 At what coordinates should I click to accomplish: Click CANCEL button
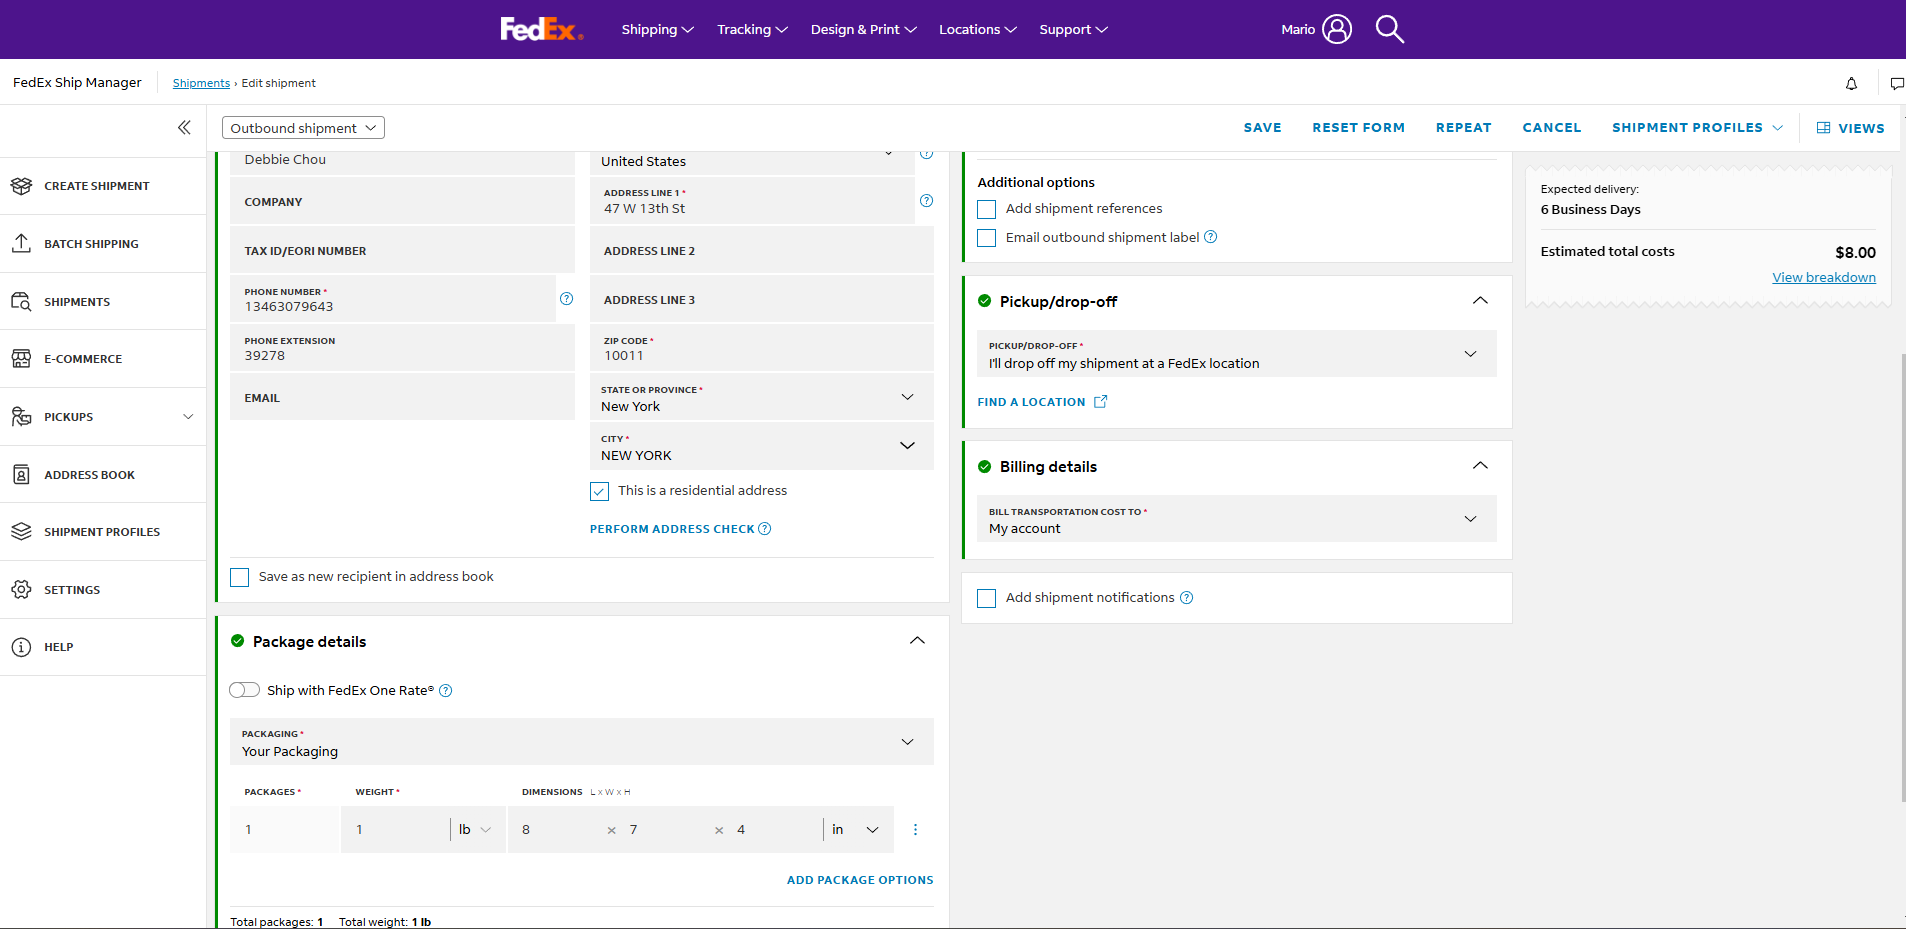1551,128
